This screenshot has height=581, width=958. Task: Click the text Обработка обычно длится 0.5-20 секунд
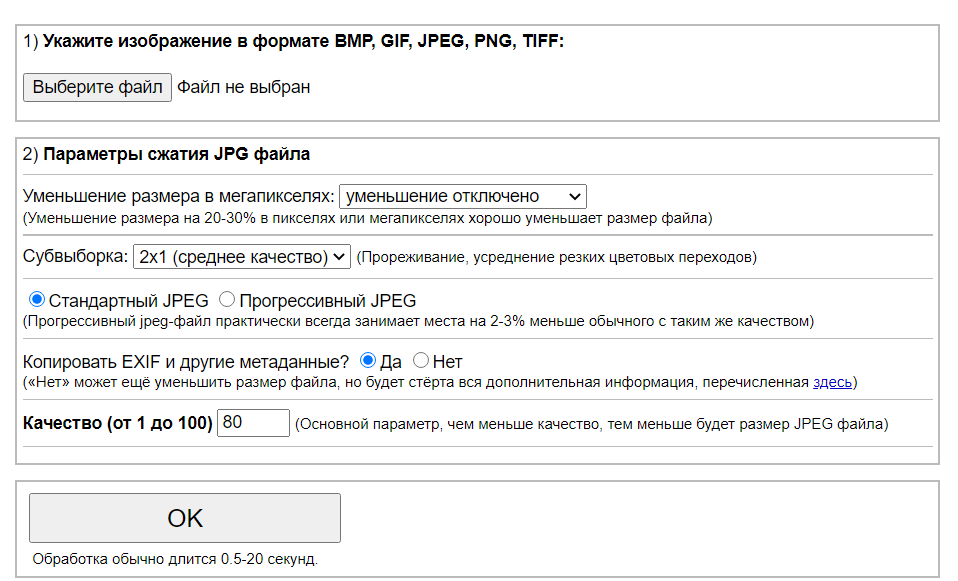pos(175,559)
